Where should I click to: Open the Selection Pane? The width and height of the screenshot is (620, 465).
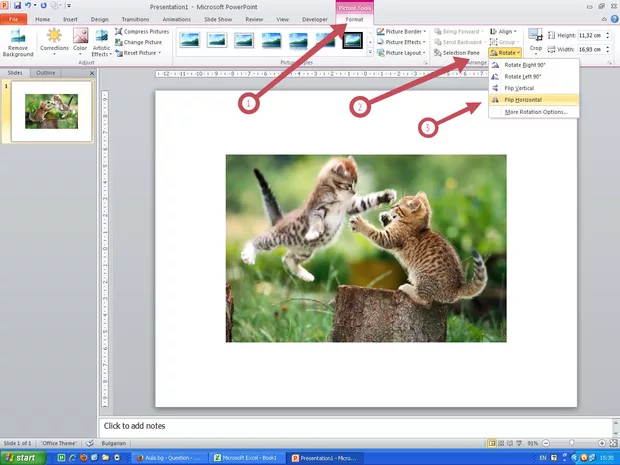click(457, 53)
